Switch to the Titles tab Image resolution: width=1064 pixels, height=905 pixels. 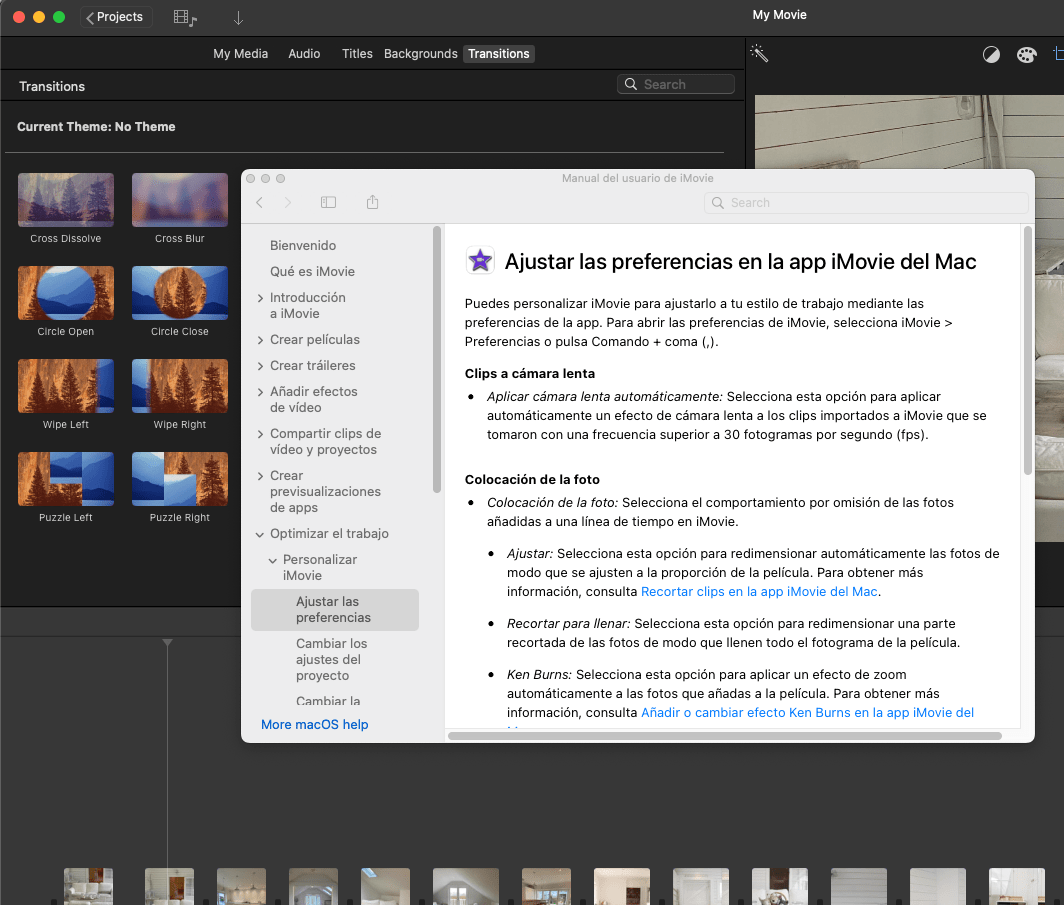click(357, 54)
